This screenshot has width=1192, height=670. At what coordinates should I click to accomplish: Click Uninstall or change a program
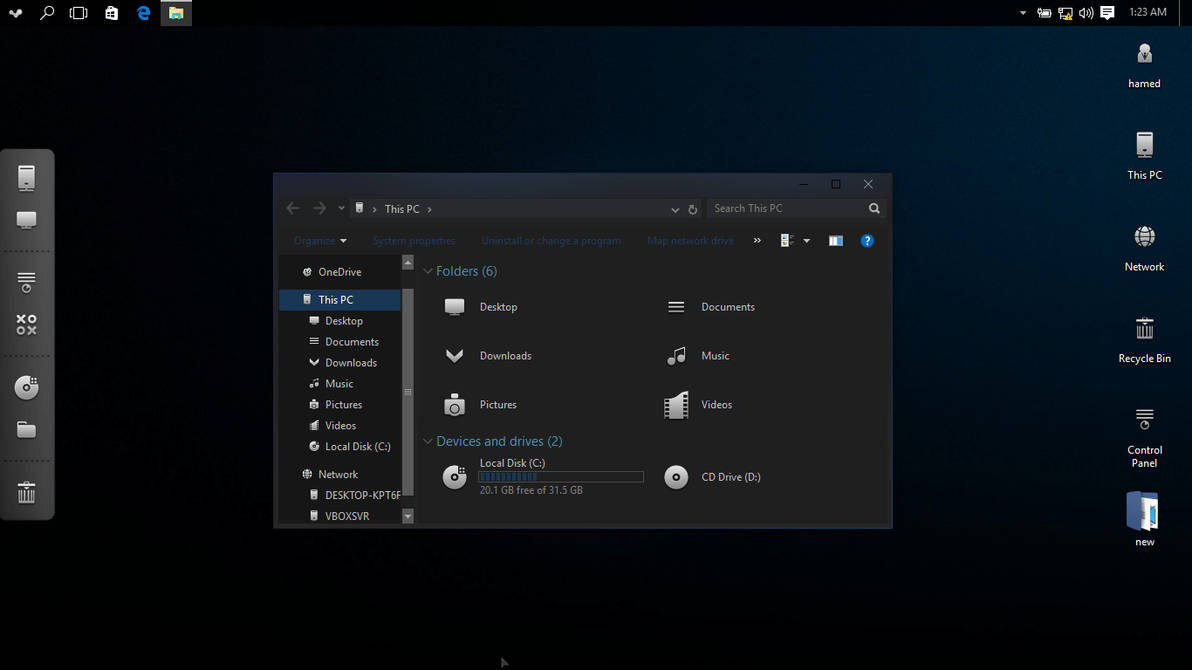(551, 240)
